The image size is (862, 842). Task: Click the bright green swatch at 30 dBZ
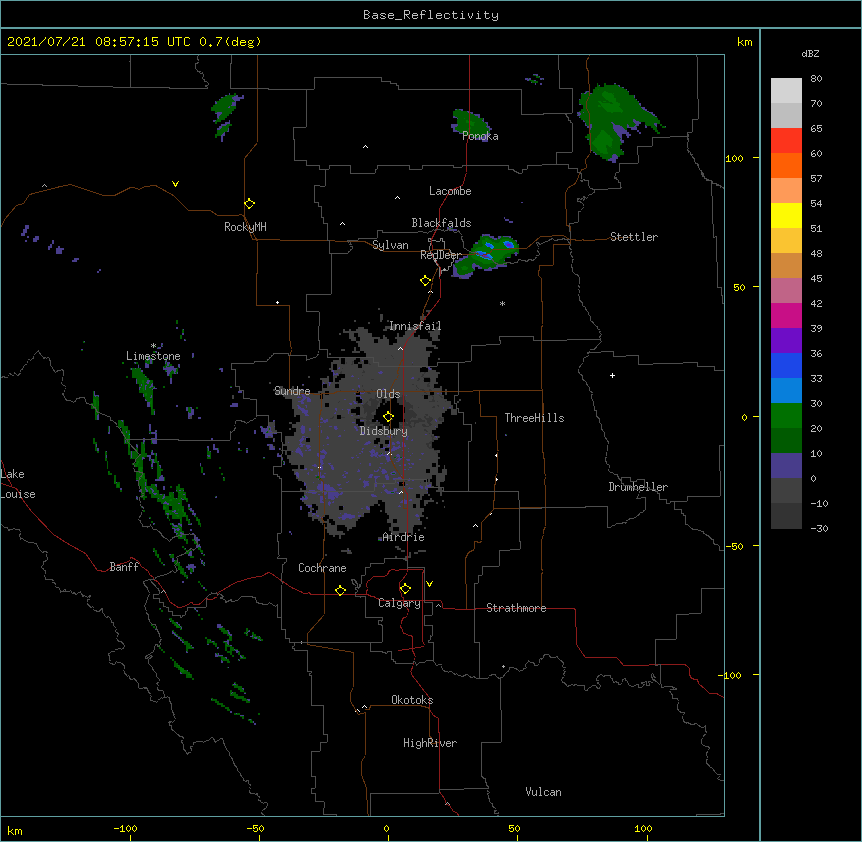(786, 416)
